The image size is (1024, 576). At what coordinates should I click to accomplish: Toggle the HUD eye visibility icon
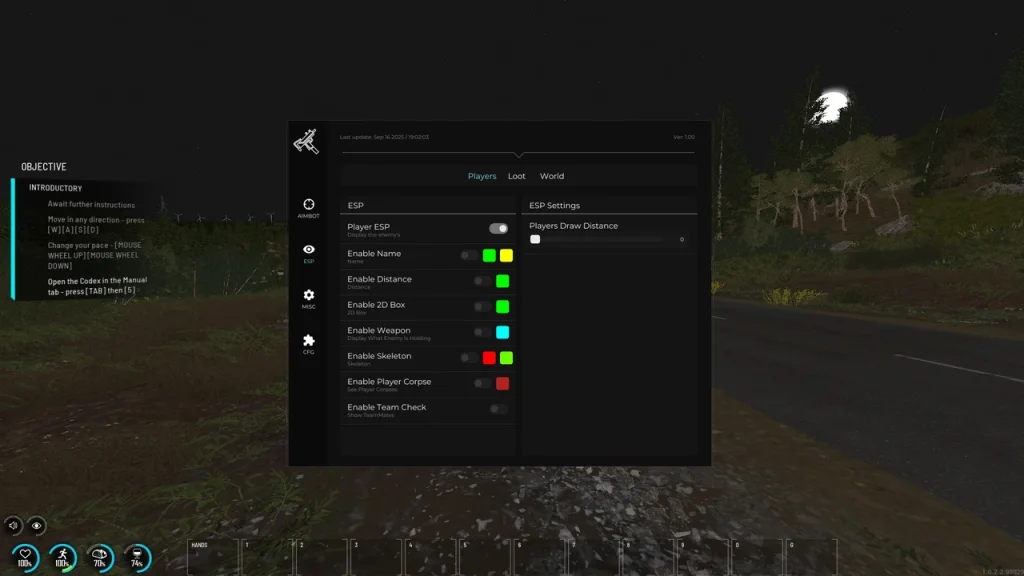pos(37,524)
